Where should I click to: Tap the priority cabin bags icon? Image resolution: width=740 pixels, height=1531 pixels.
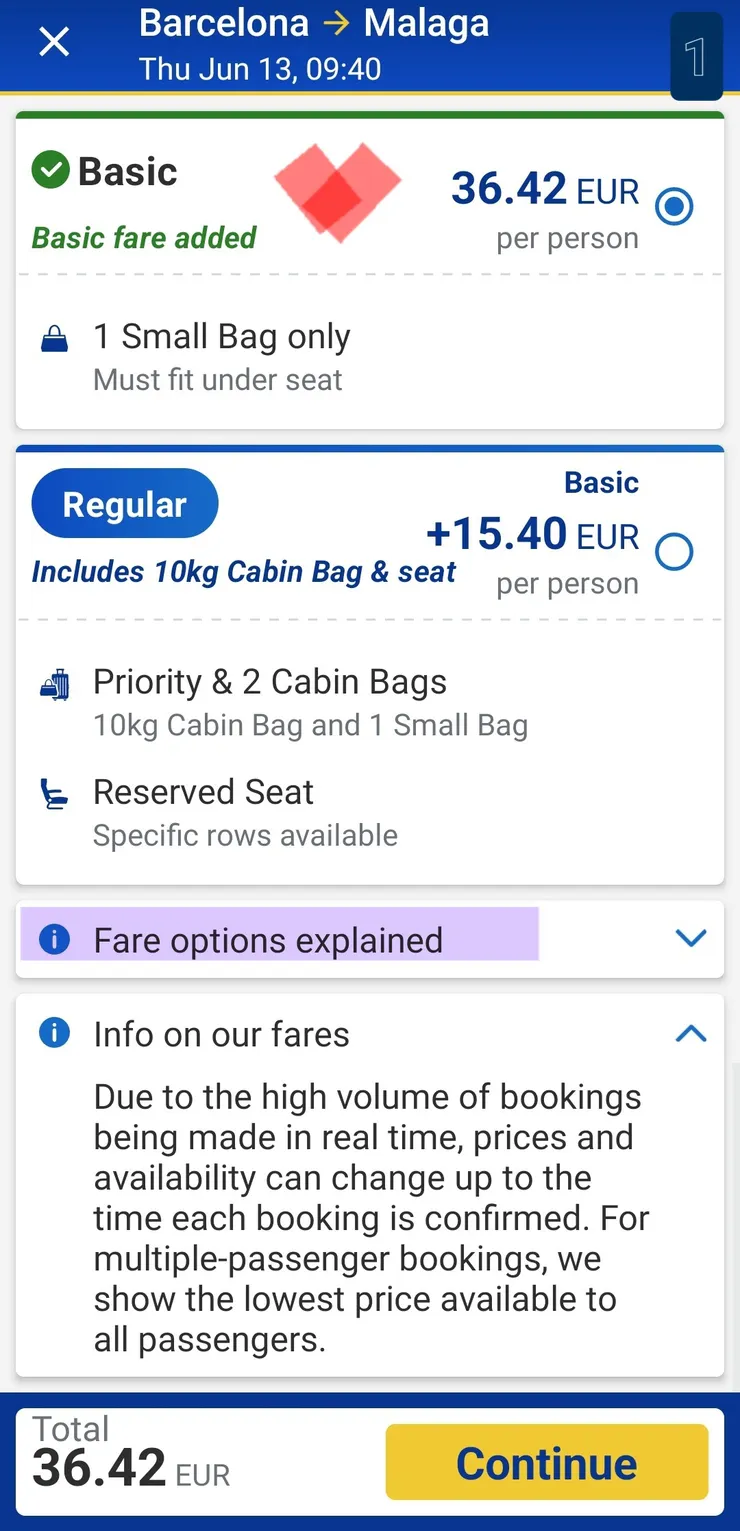55,685
